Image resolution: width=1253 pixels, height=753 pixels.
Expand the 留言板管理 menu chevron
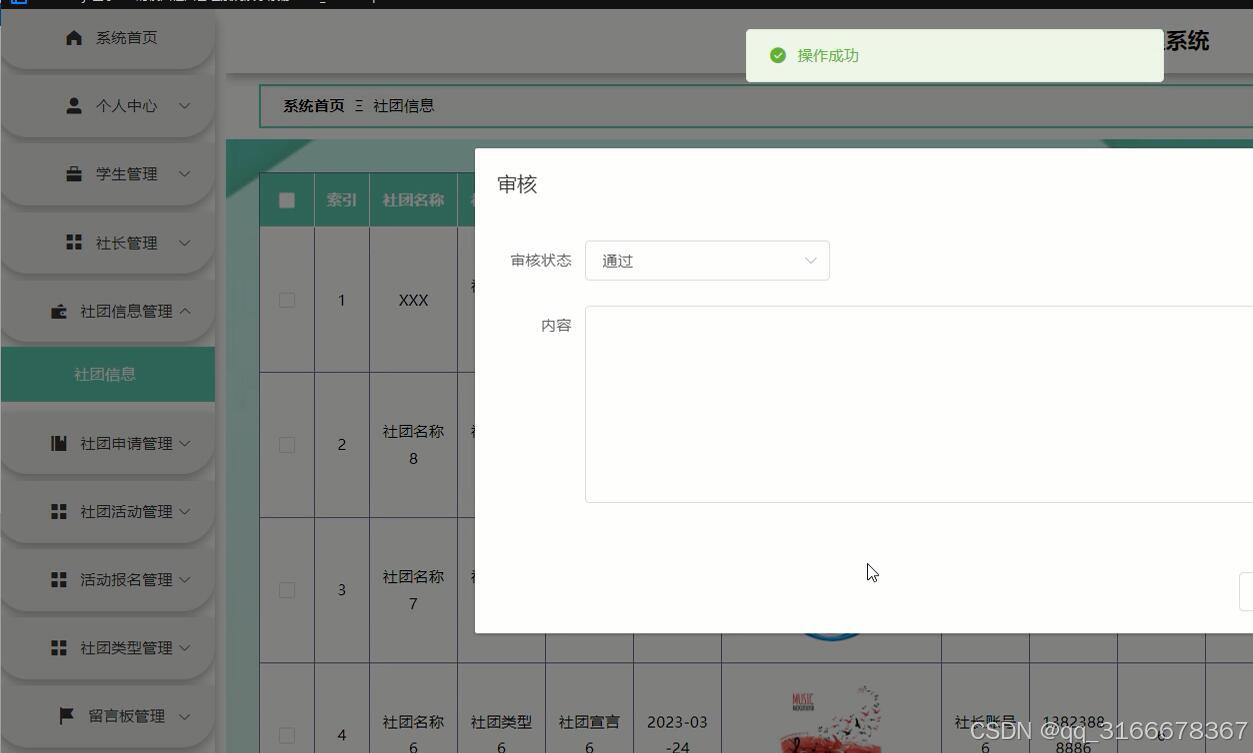coord(184,716)
